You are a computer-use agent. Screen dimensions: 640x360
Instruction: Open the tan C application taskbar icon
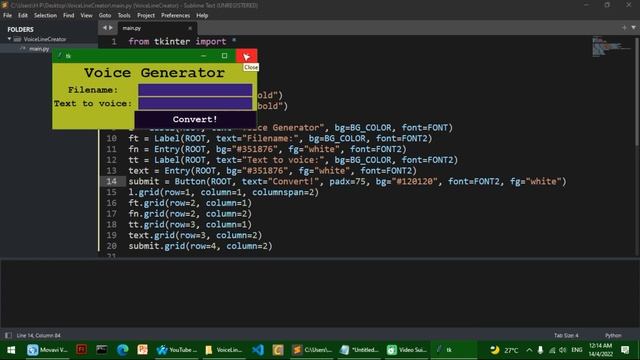(278, 350)
